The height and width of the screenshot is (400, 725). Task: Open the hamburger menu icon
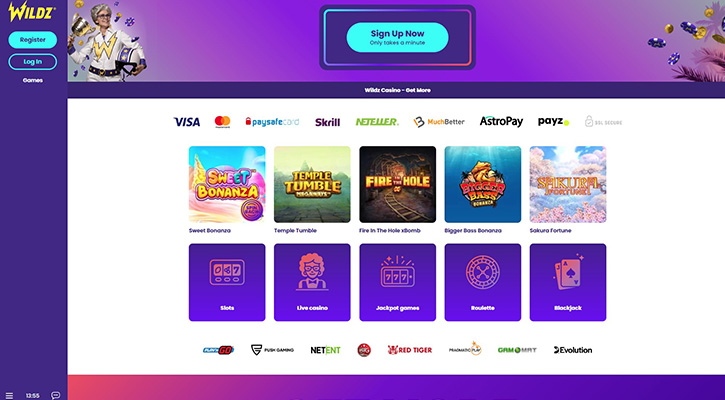9,395
